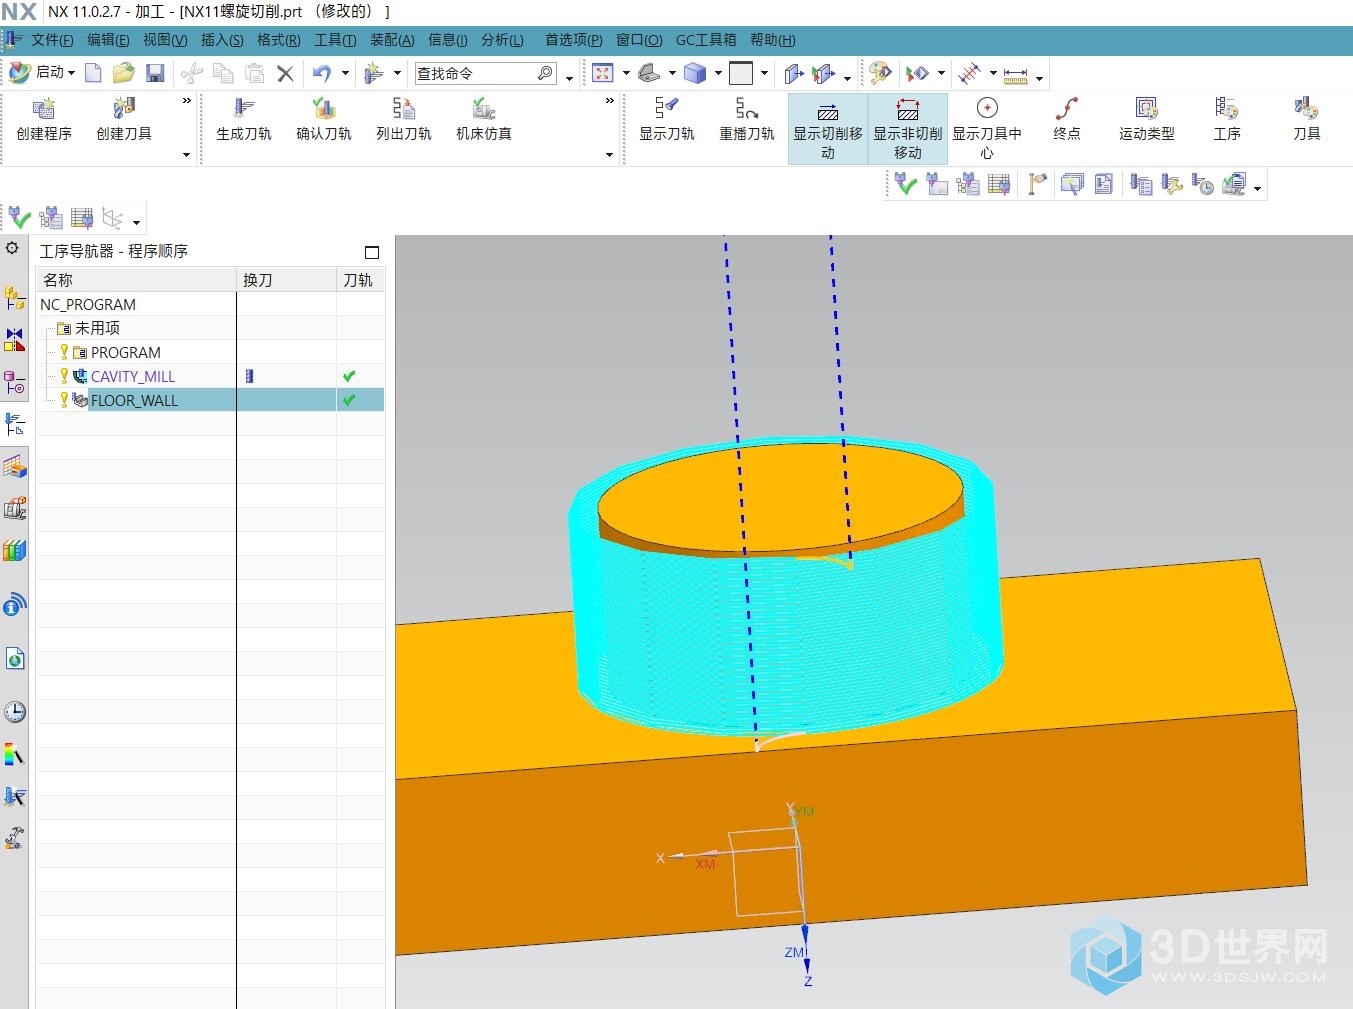Screen dimensions: 1353x1009
Task: Open the 插入 Insert menu
Action: [222, 40]
